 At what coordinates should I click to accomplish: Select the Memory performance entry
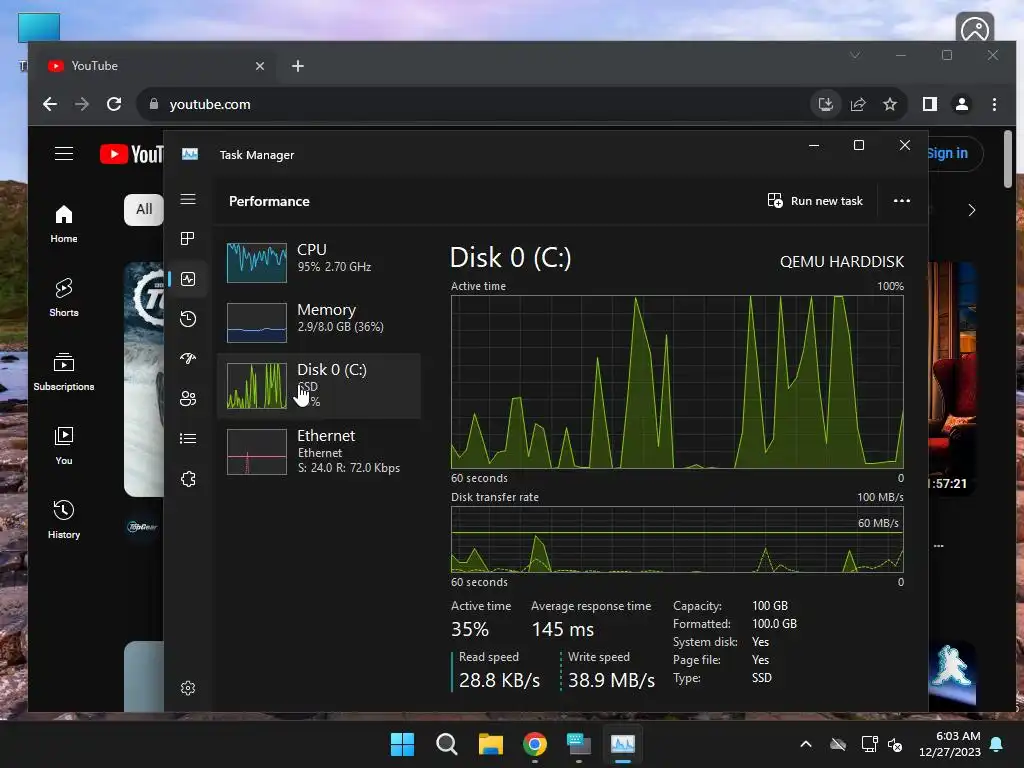click(319, 322)
